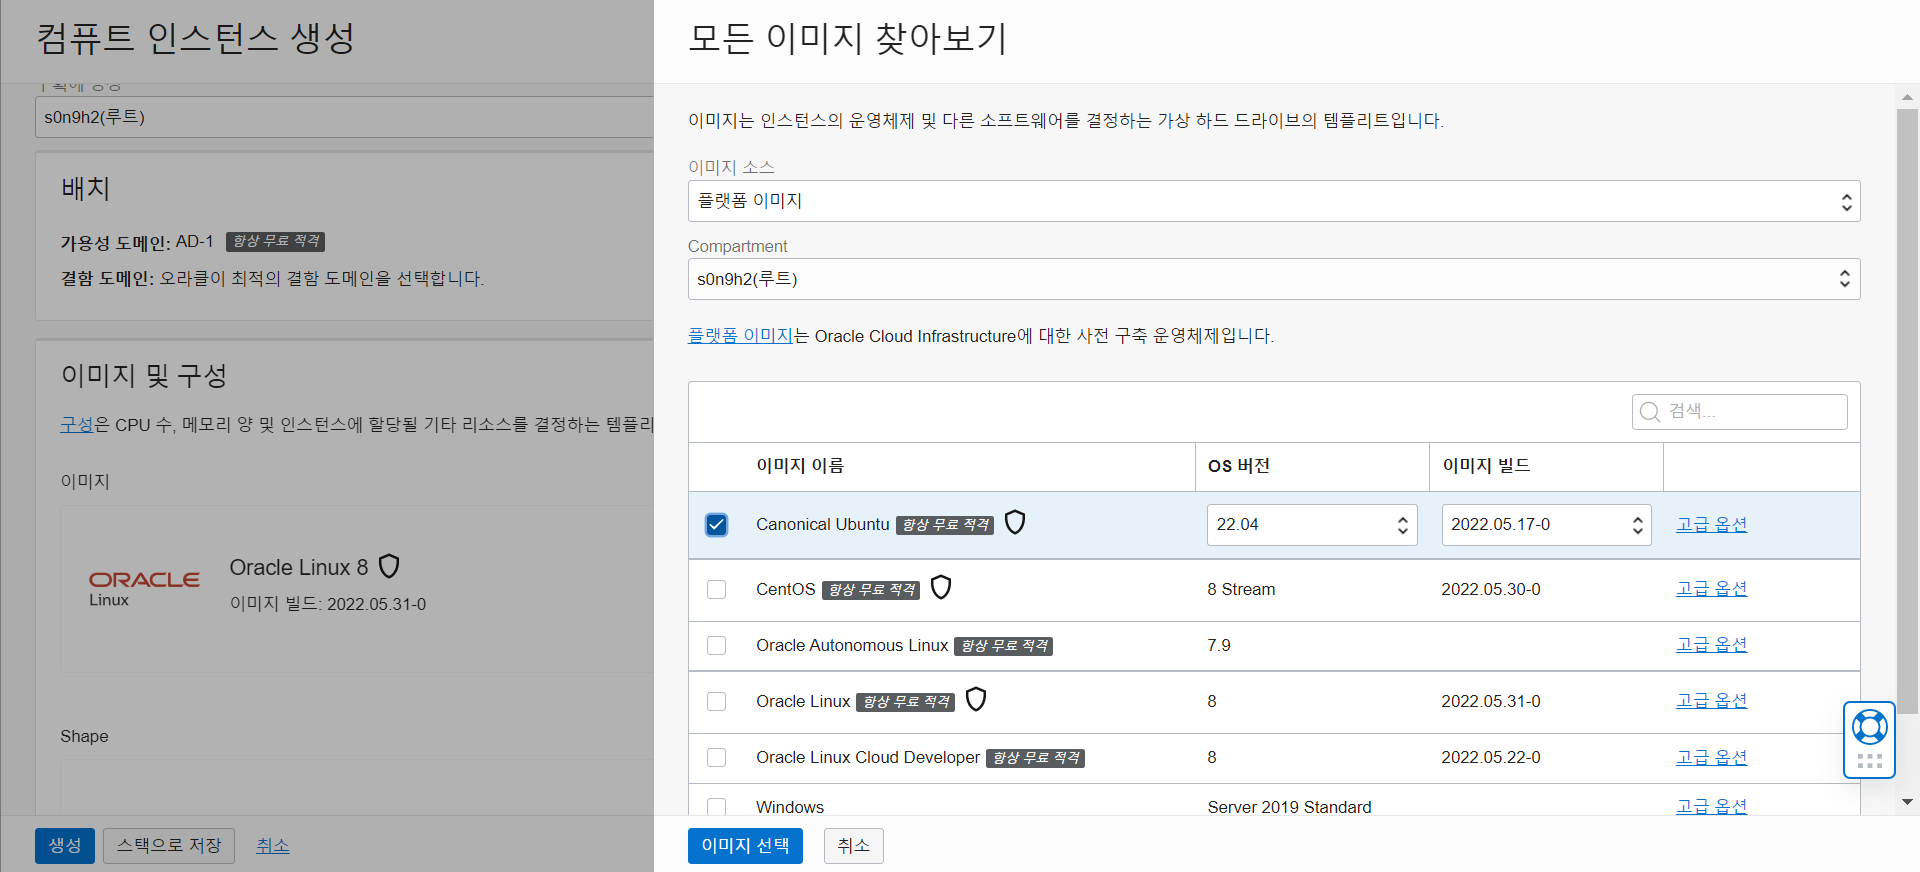Open 고급 옵션 for Oracle Linux Cloud Developer

coord(1711,758)
